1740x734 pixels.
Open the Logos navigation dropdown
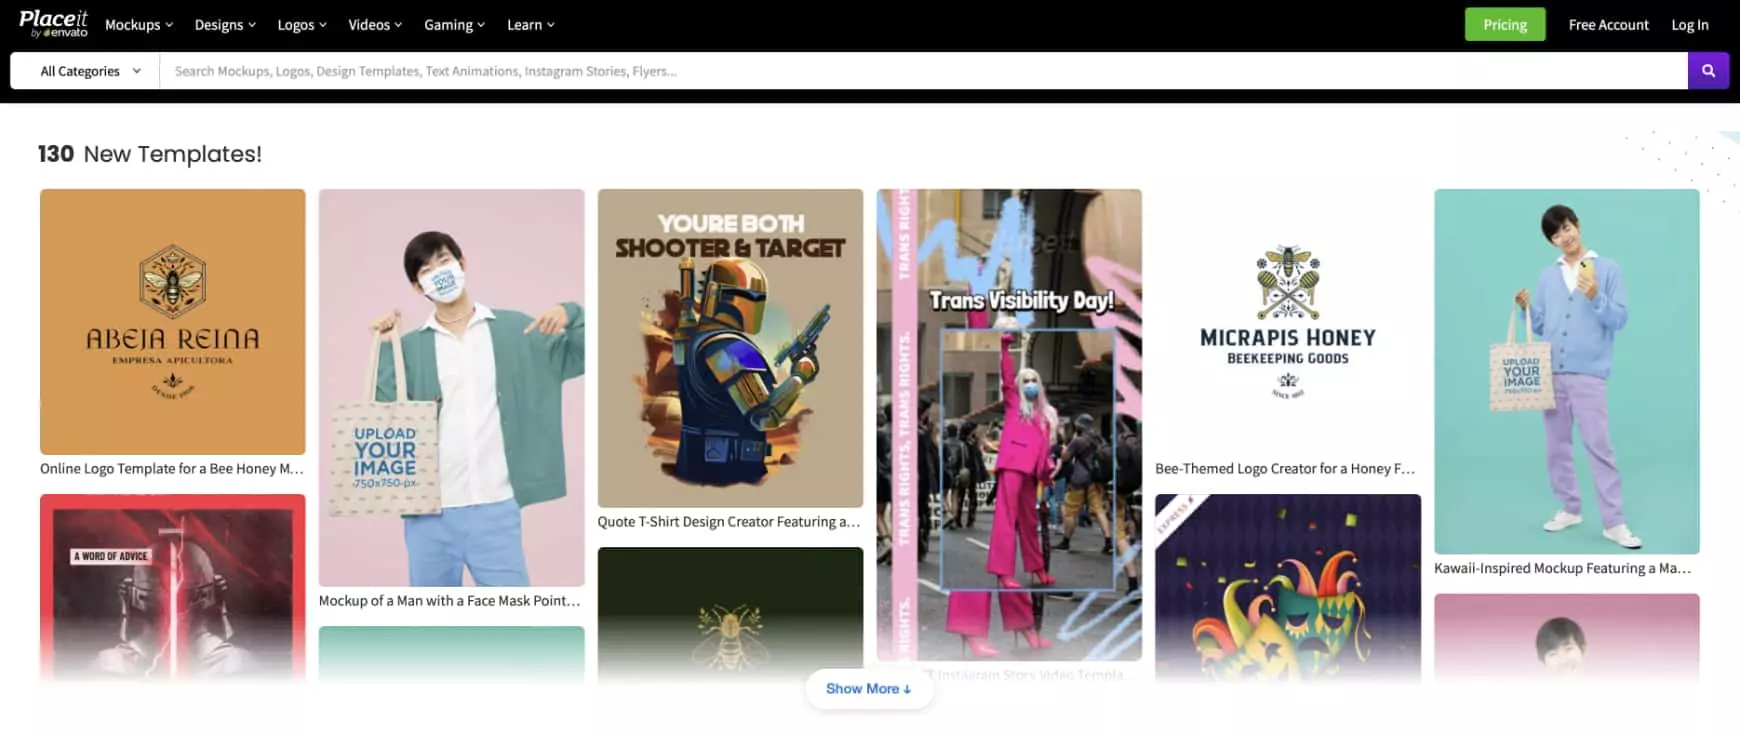pyautogui.click(x=302, y=25)
